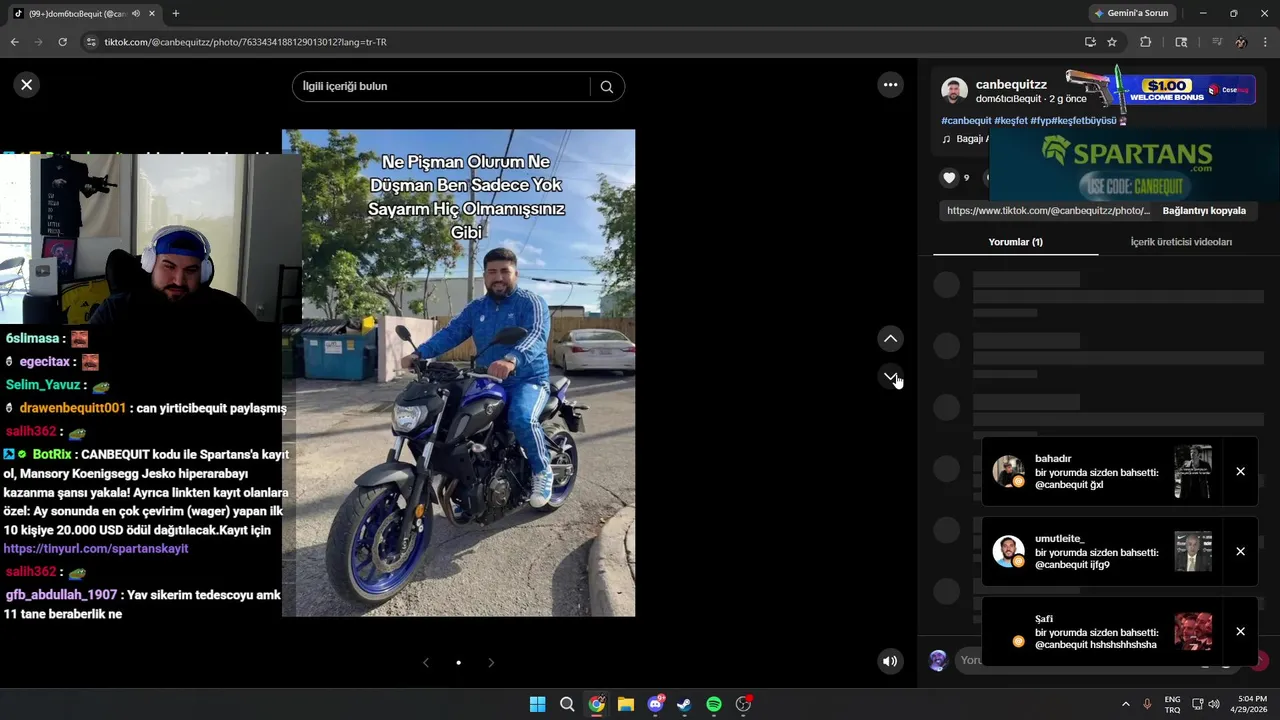Open the #keşfet hashtag
1280x720 pixels.
[1010, 120]
